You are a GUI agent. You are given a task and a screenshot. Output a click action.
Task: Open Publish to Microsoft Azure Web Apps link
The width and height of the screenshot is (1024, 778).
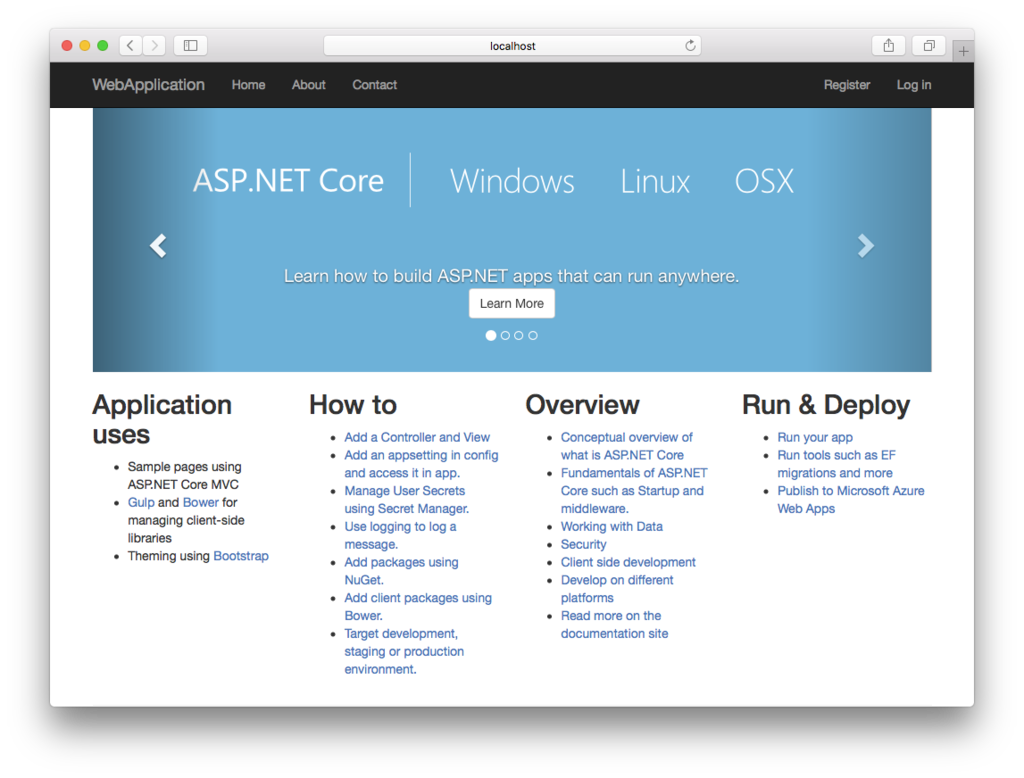tap(850, 500)
